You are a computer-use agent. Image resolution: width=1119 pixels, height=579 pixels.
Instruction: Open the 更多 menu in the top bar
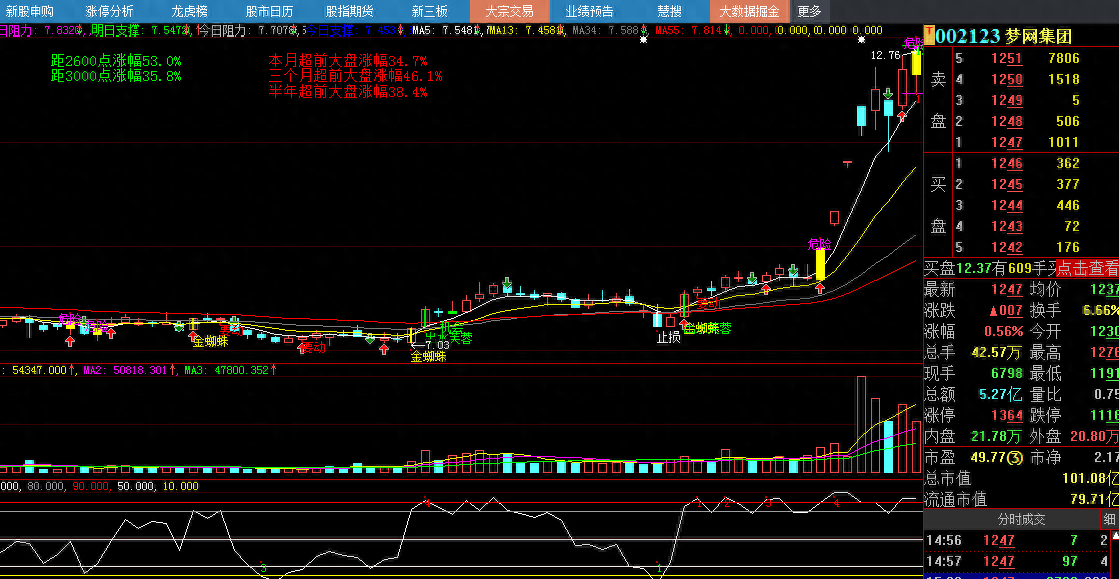pos(808,11)
